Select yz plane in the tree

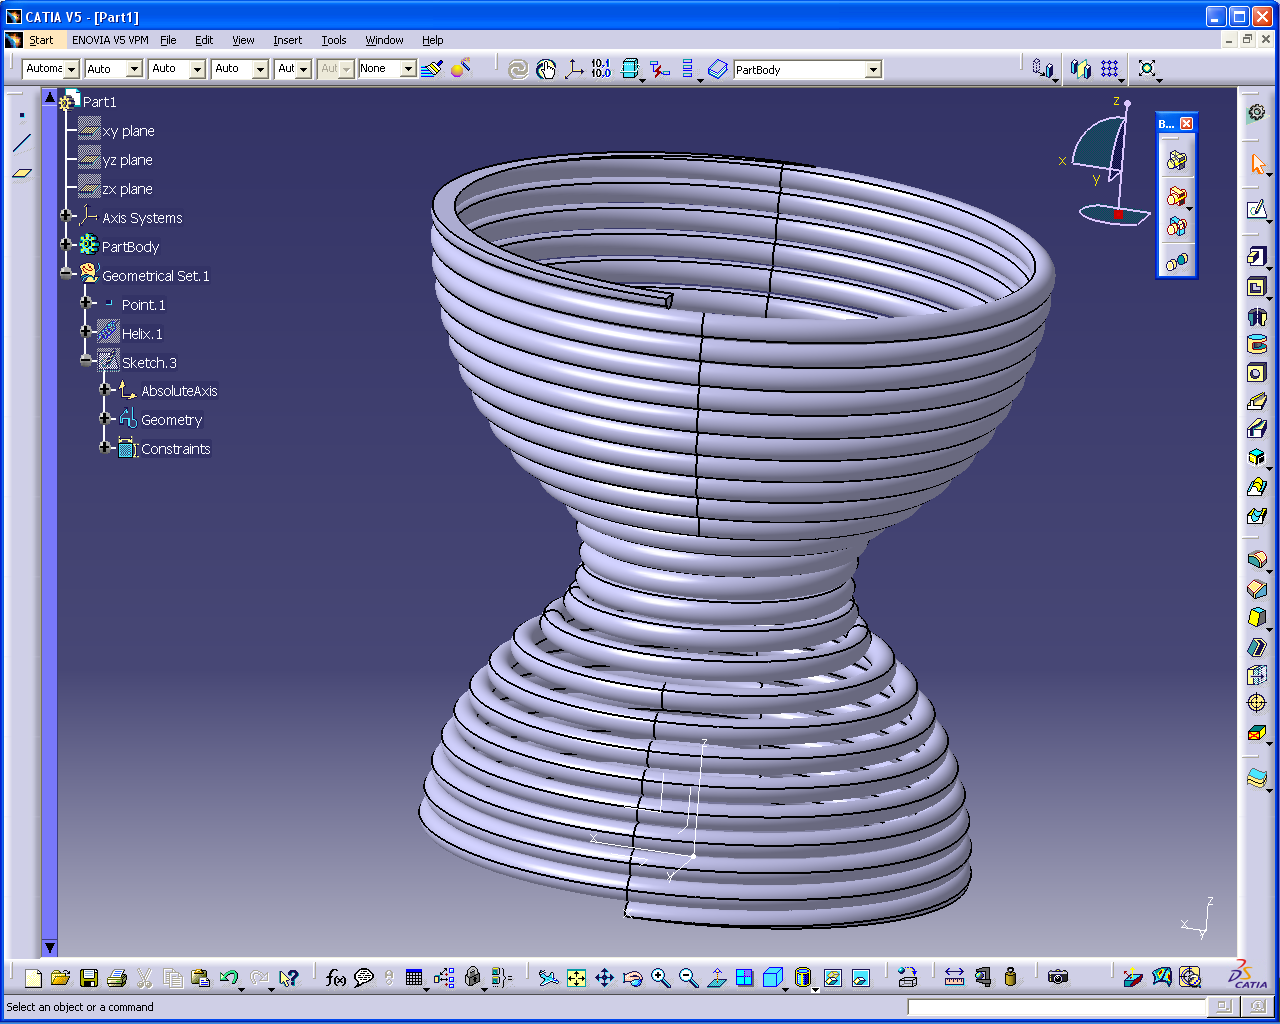pos(127,160)
